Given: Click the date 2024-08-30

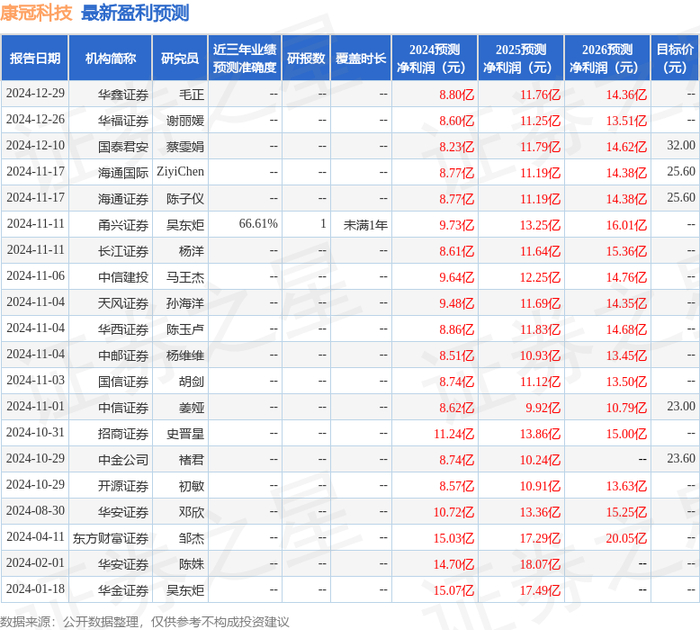Looking at the screenshot, I should 35,511.
